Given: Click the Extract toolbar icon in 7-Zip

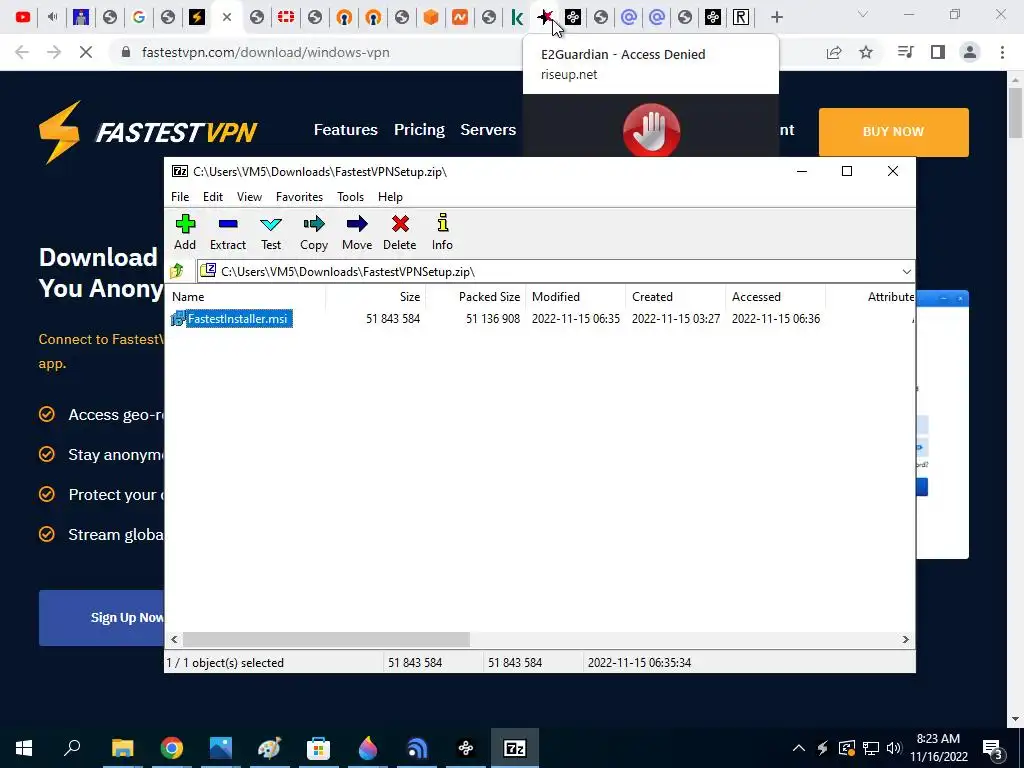Looking at the screenshot, I should tap(228, 224).
